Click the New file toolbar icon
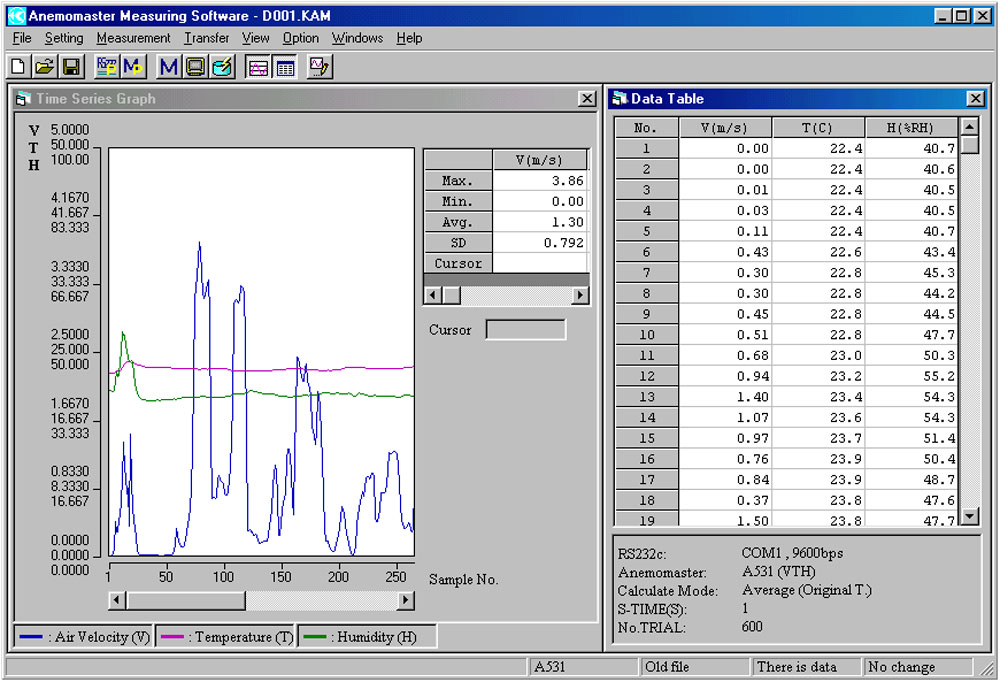 coord(18,67)
